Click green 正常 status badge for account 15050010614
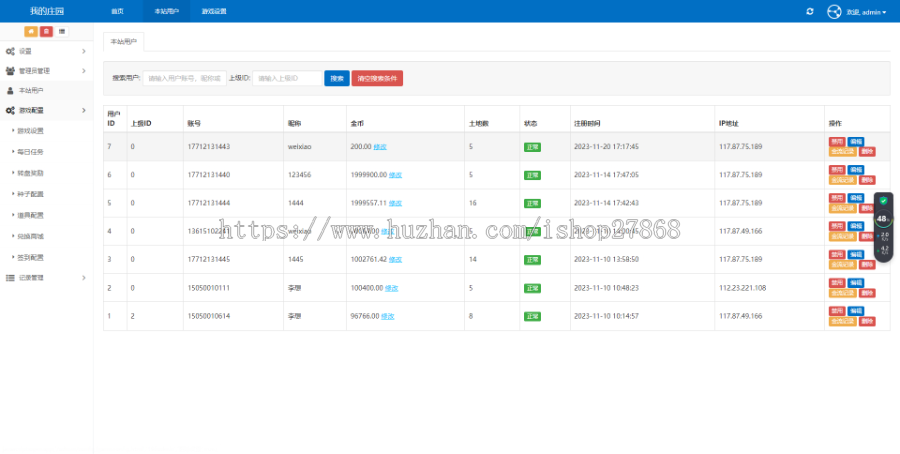This screenshot has width=900, height=454. pos(532,317)
